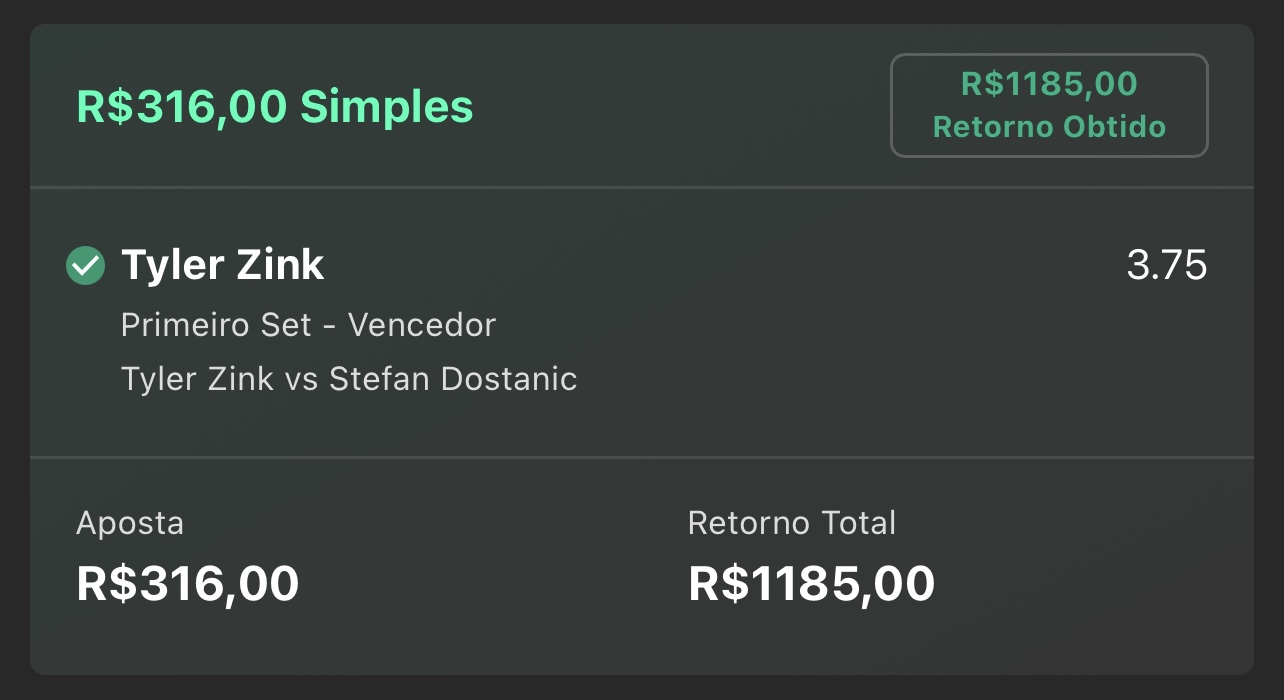Select the R$316,00 stake amount under Aposta
Screen dimensions: 1284x700
point(188,584)
